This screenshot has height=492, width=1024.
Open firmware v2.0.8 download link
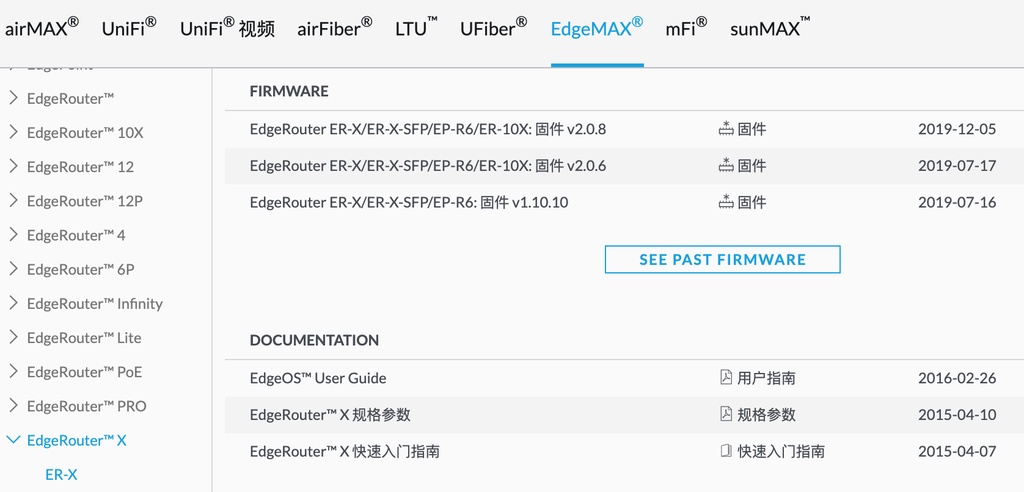coord(428,129)
